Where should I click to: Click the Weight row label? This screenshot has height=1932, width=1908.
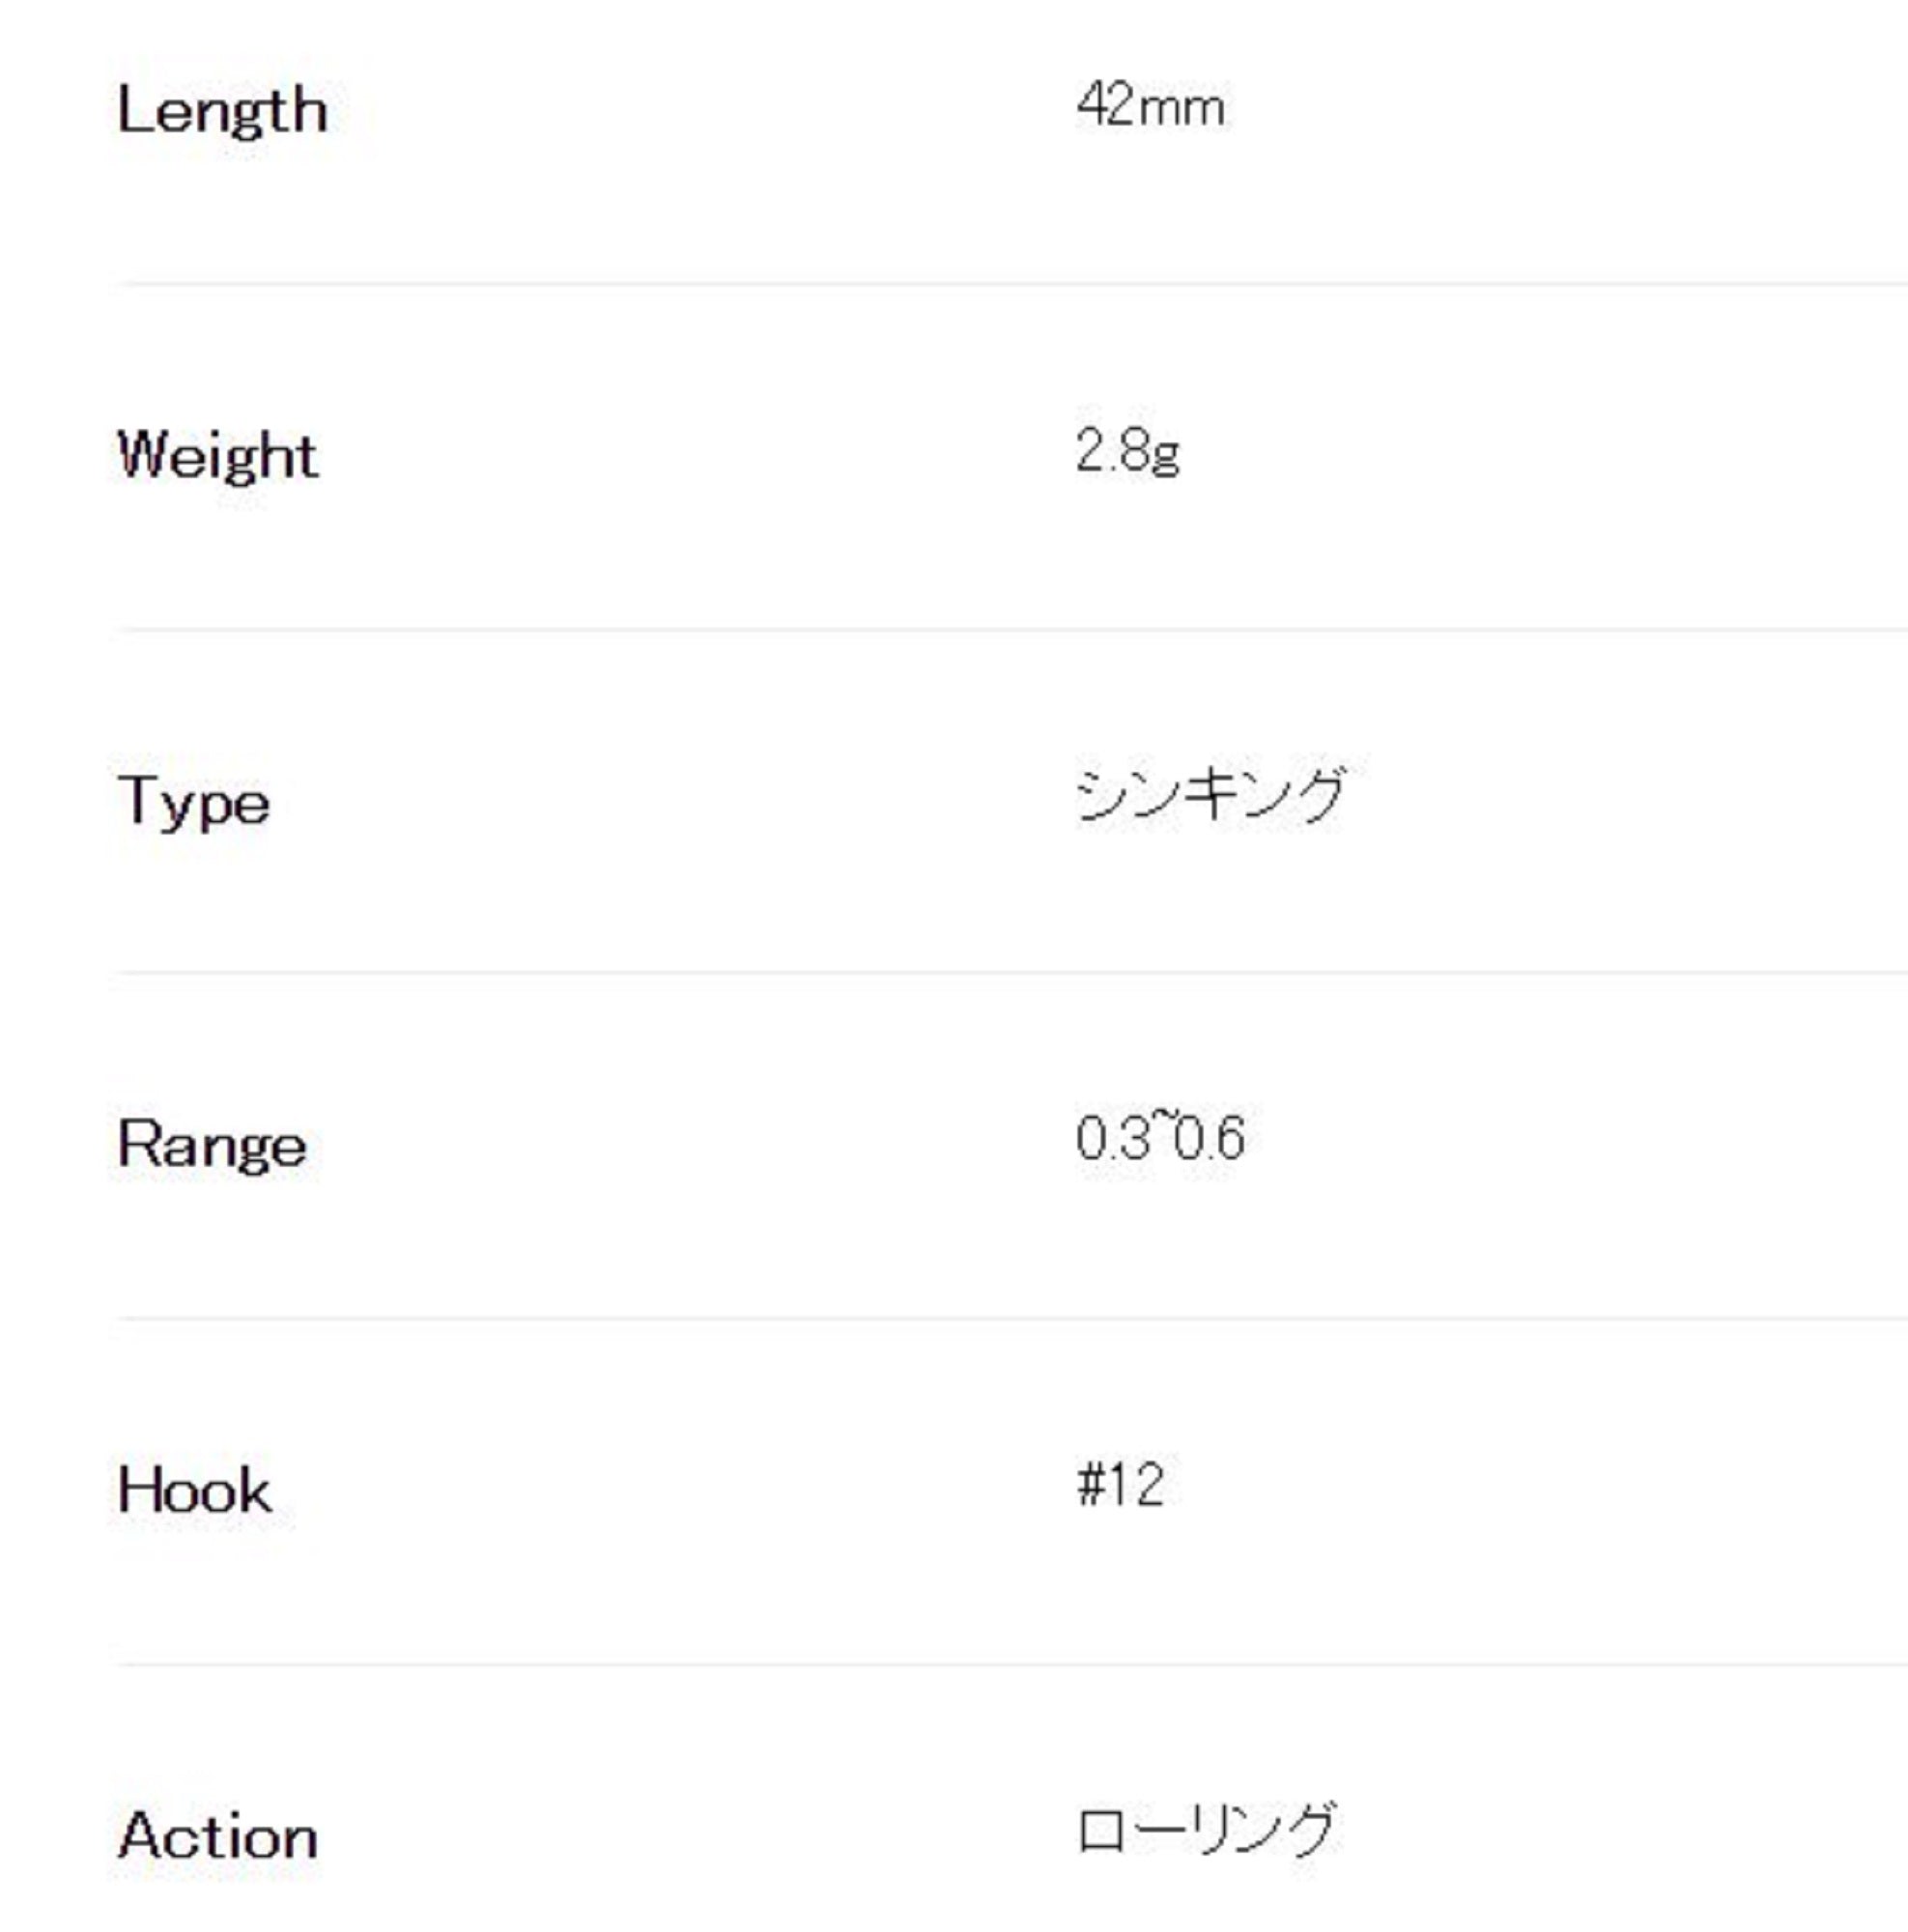tap(217, 457)
